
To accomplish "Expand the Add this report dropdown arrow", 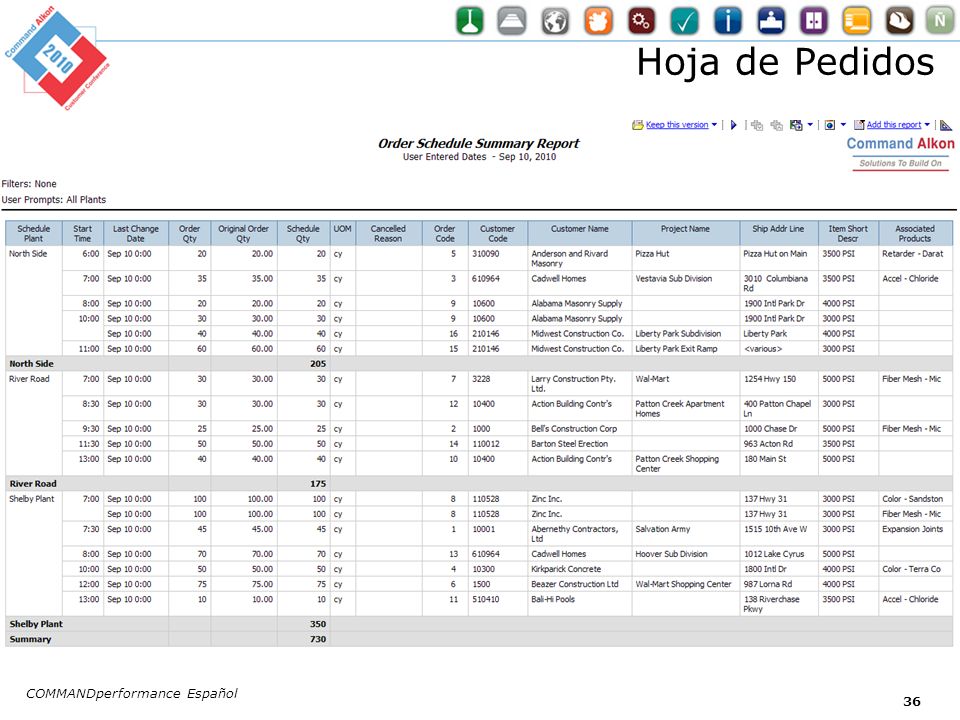I will [x=927, y=125].
